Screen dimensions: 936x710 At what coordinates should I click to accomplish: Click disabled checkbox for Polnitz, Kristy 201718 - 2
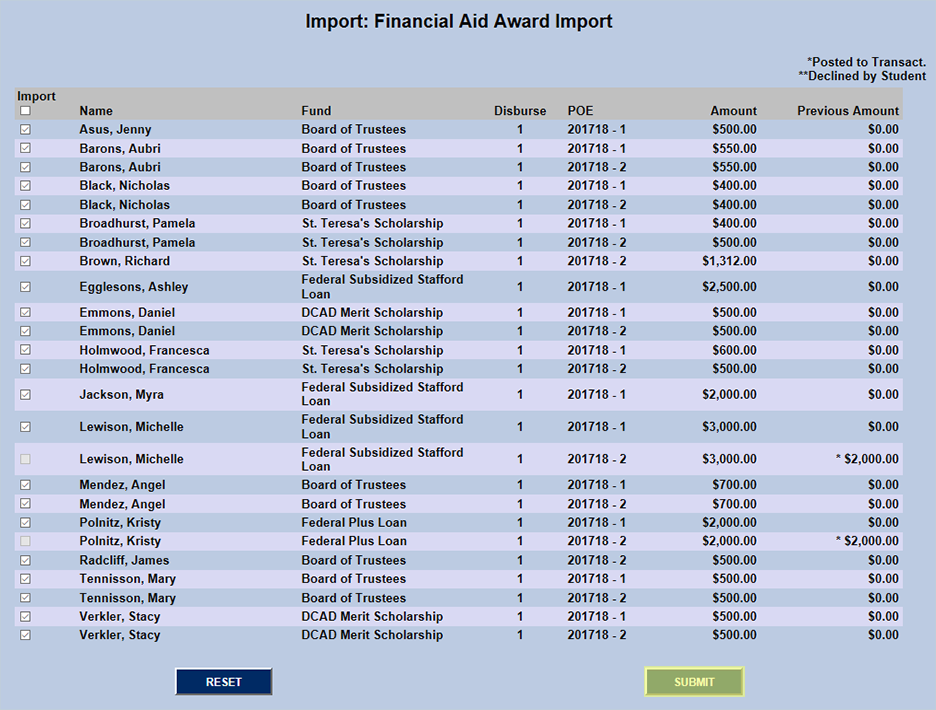(x=26, y=541)
